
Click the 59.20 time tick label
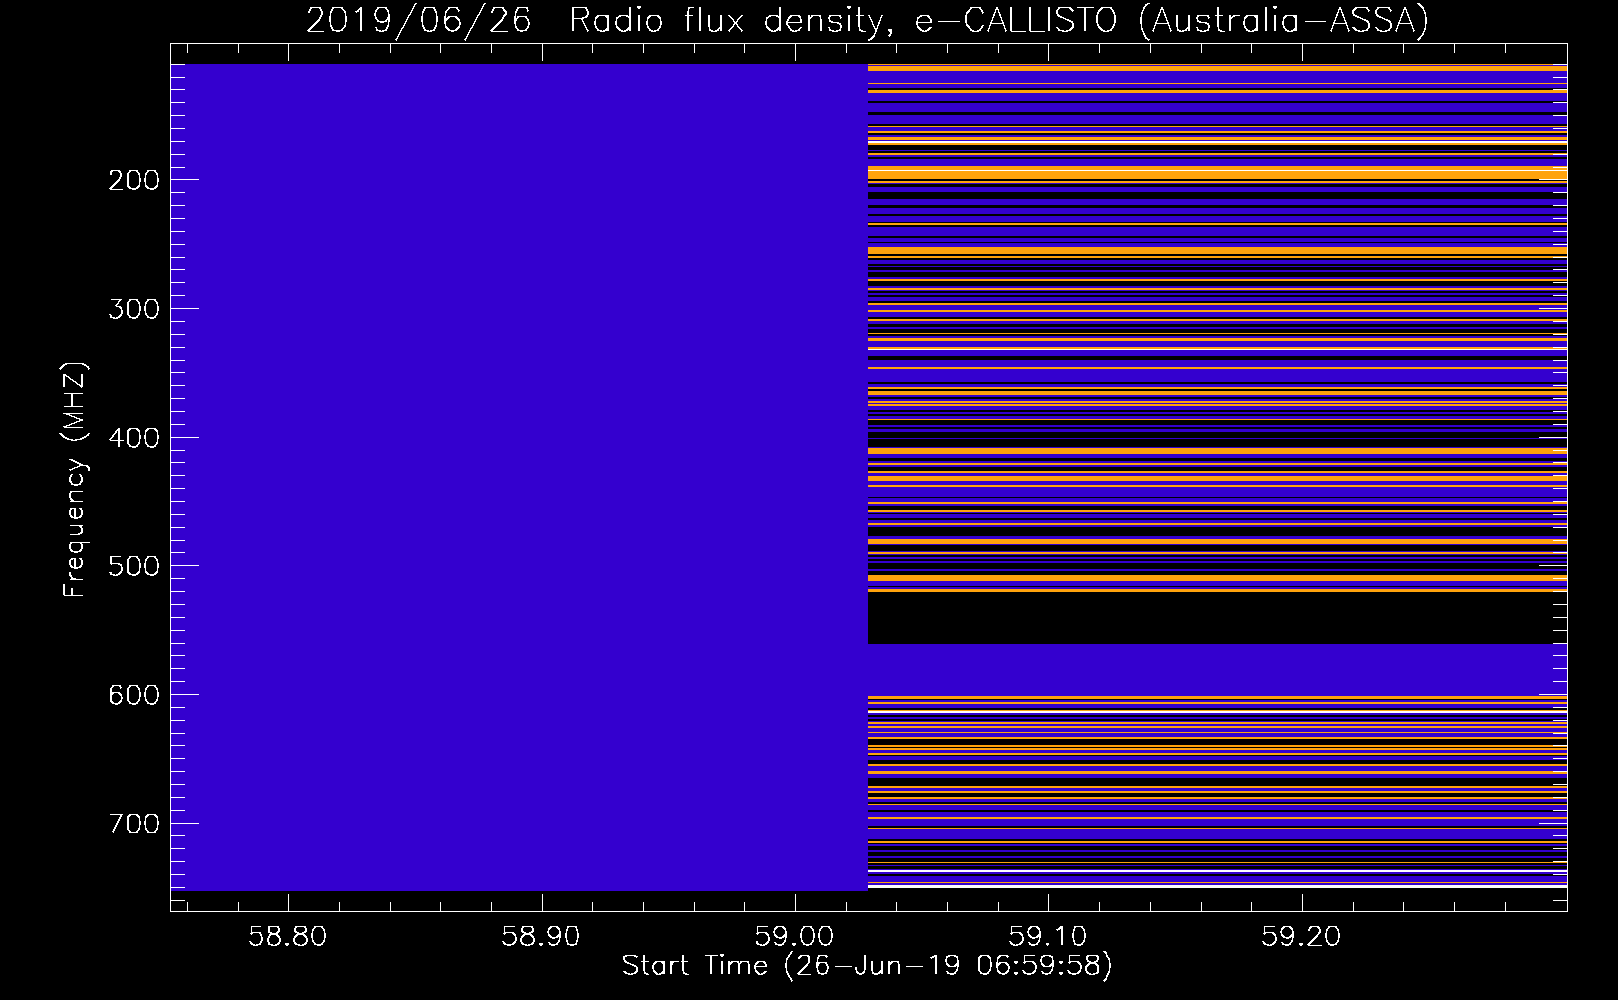pos(1301,937)
